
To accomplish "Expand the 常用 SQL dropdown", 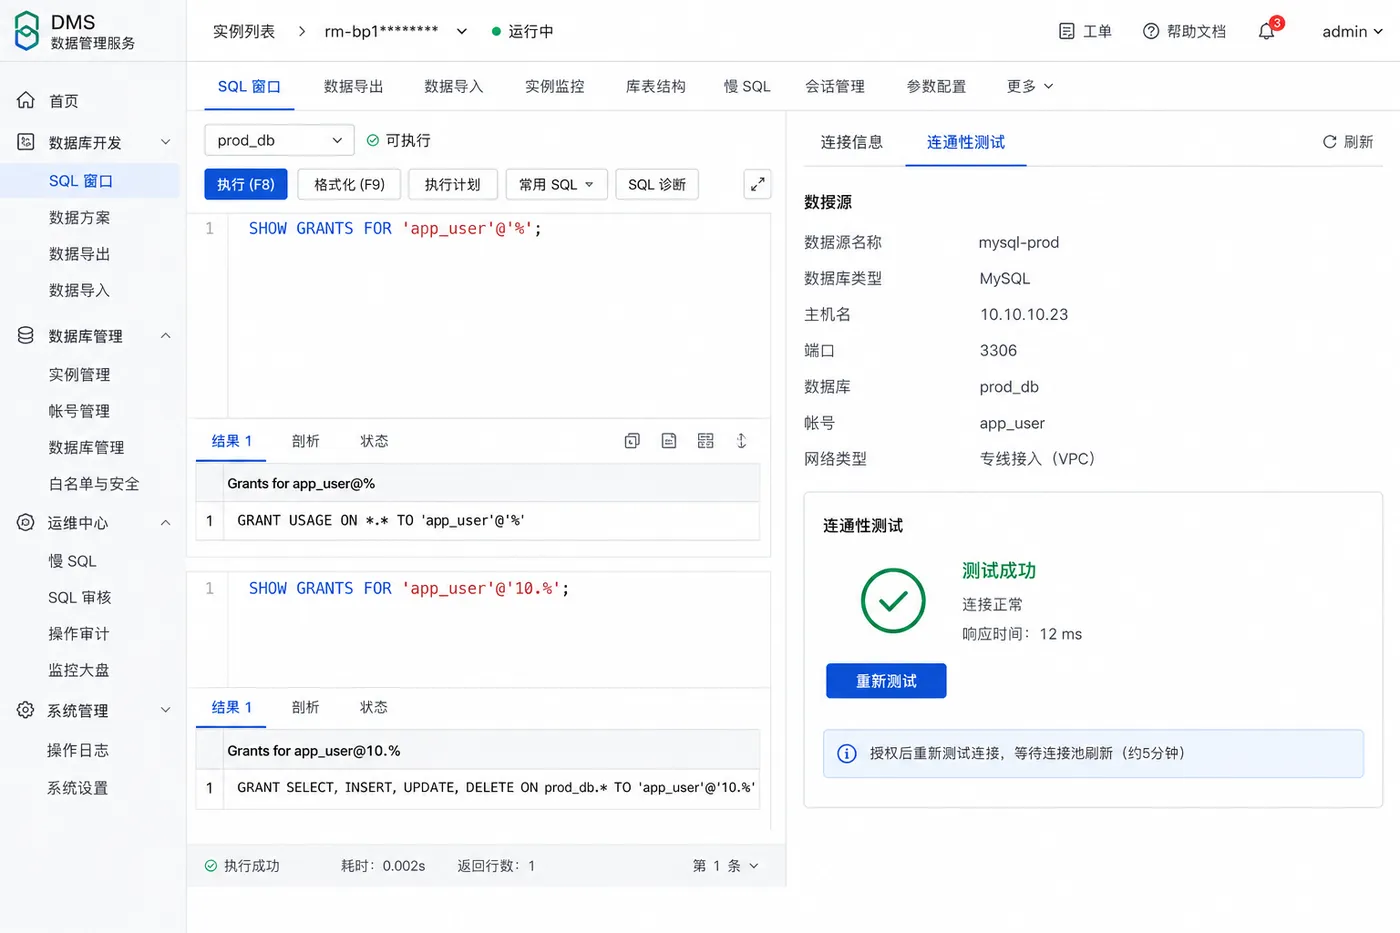I will tap(556, 184).
